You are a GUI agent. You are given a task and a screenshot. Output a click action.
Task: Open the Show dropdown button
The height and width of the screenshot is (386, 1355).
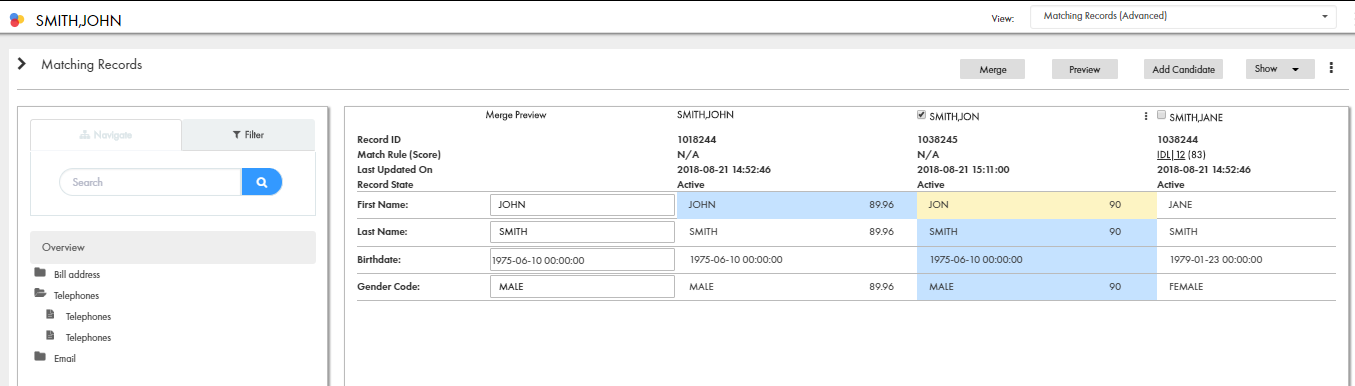click(x=1279, y=69)
